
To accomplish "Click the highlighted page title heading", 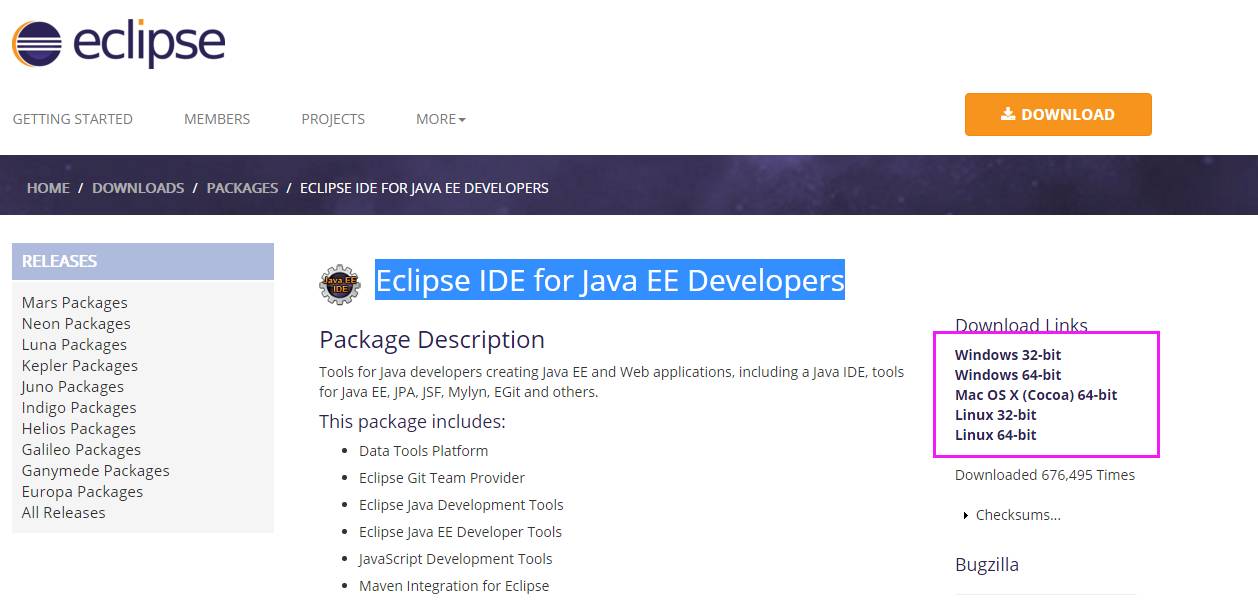I will tap(610, 280).
